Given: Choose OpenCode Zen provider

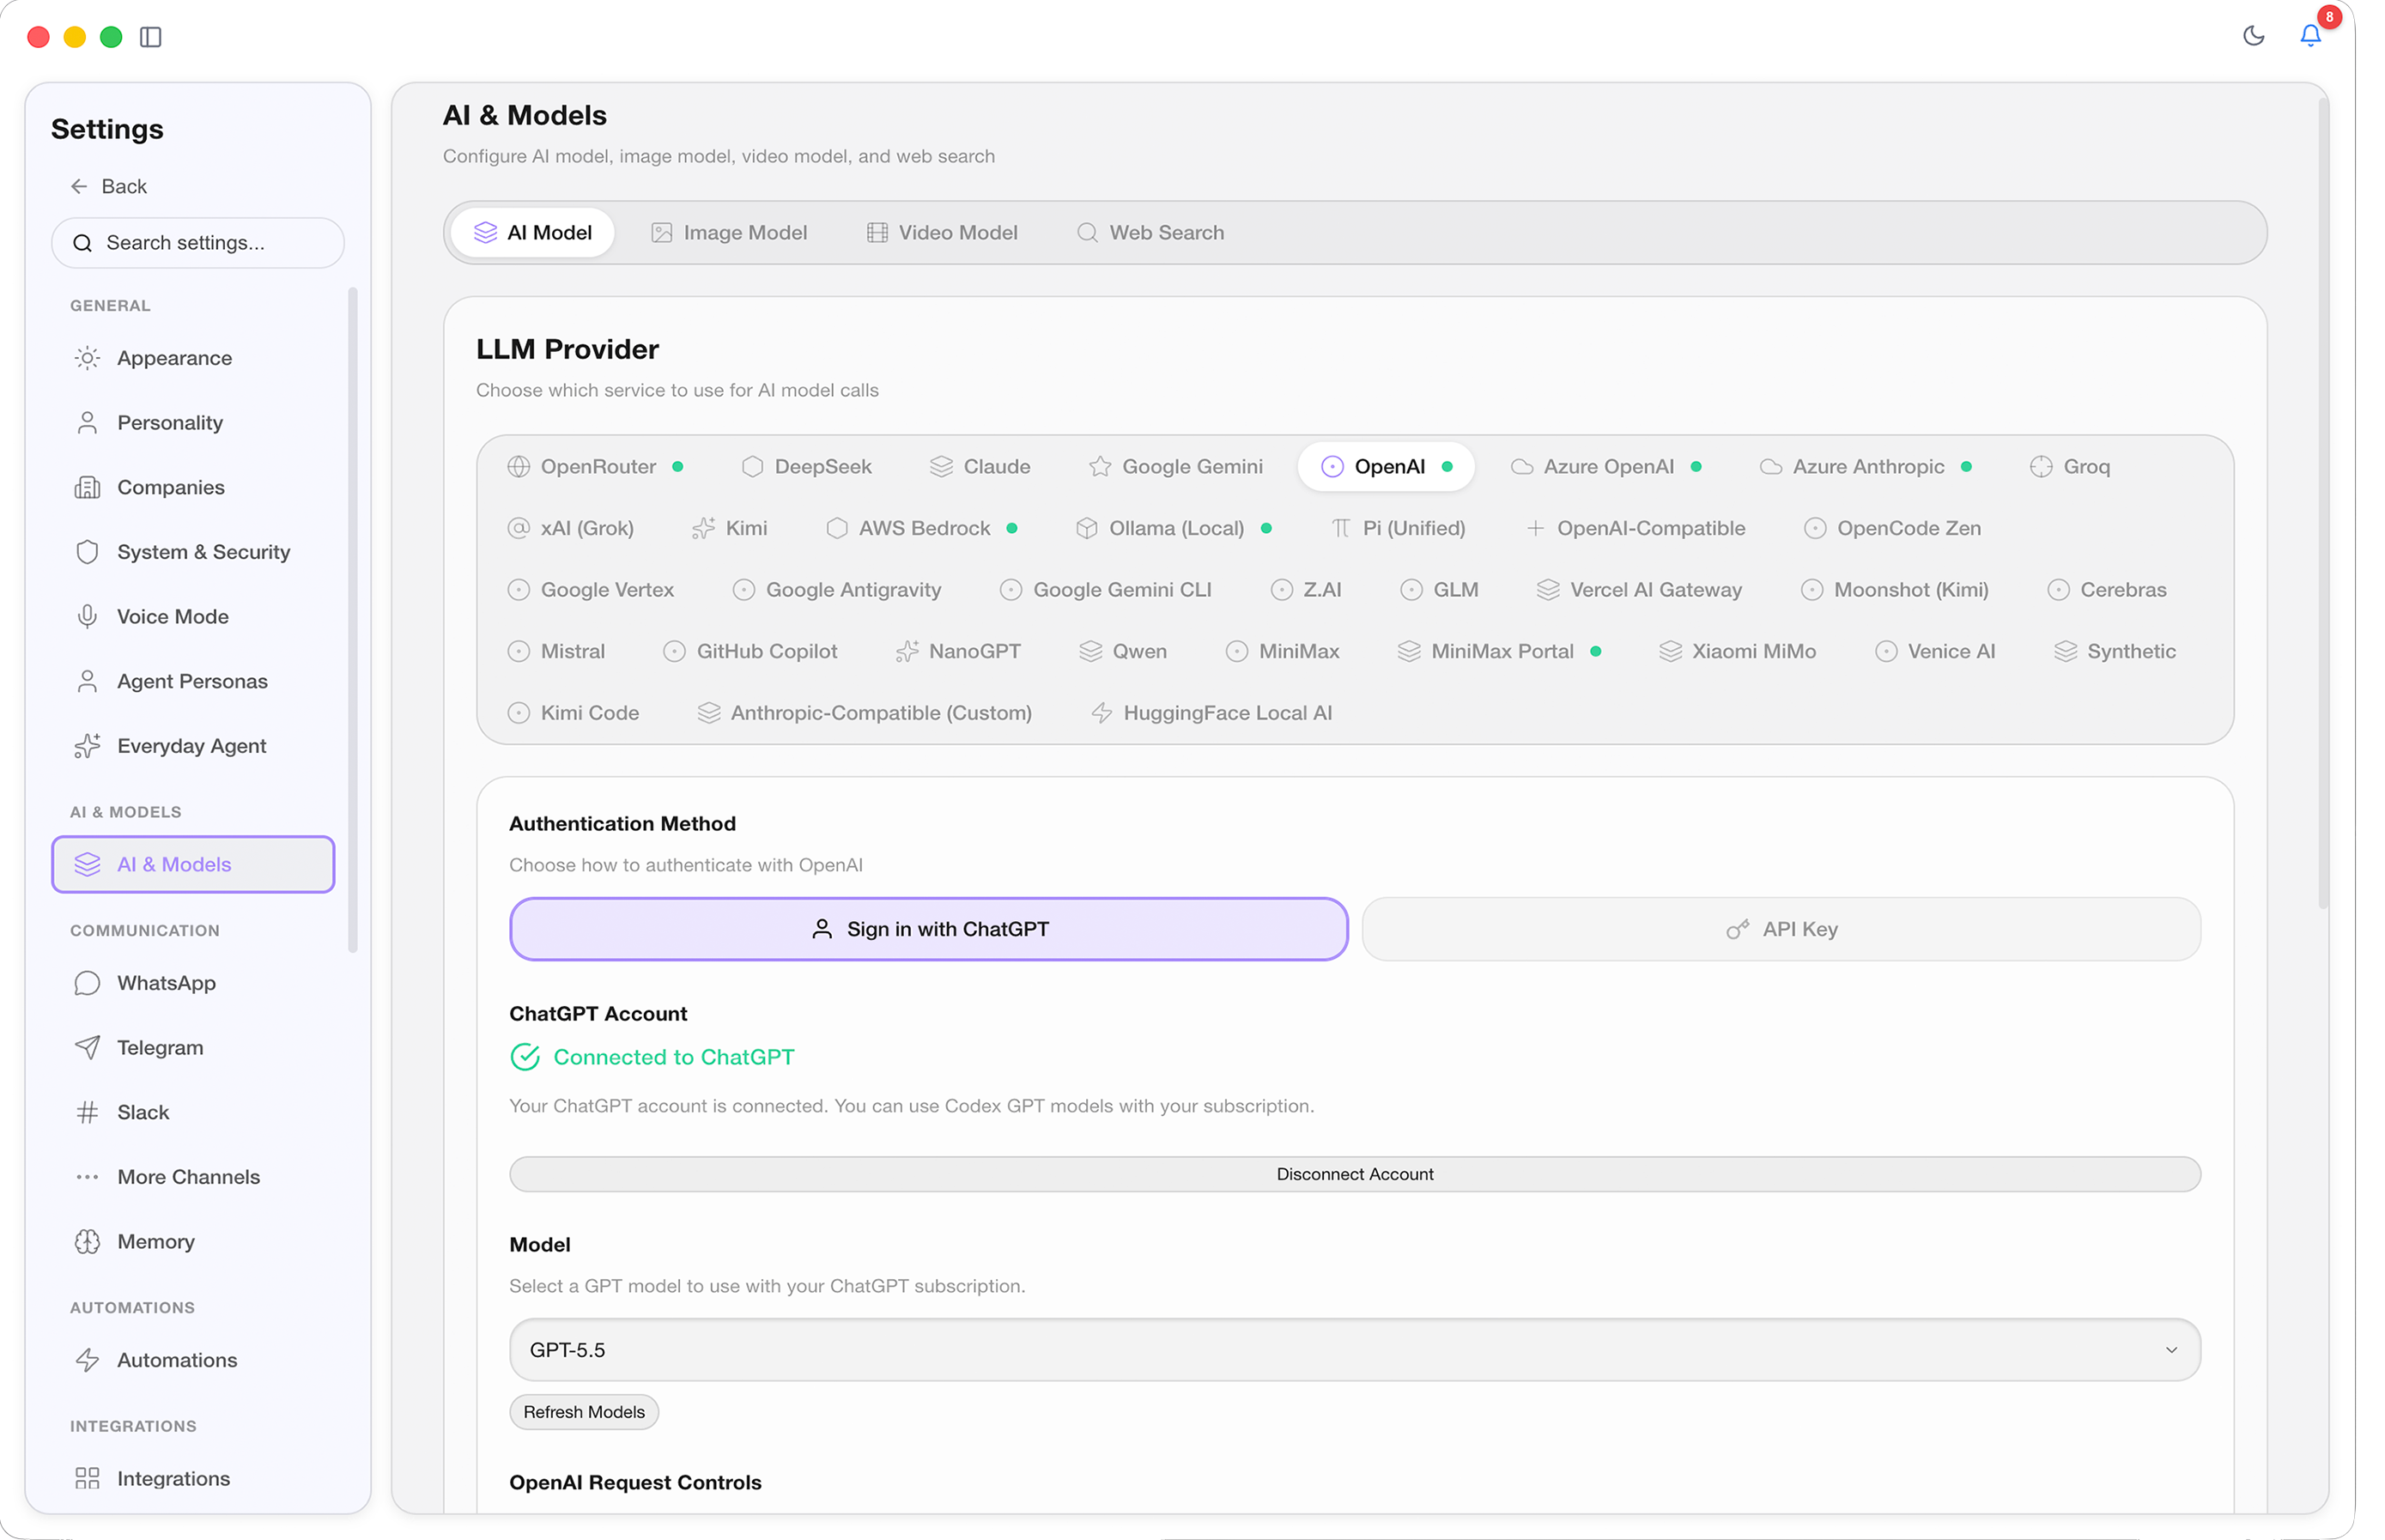Looking at the screenshot, I should [x=1893, y=528].
